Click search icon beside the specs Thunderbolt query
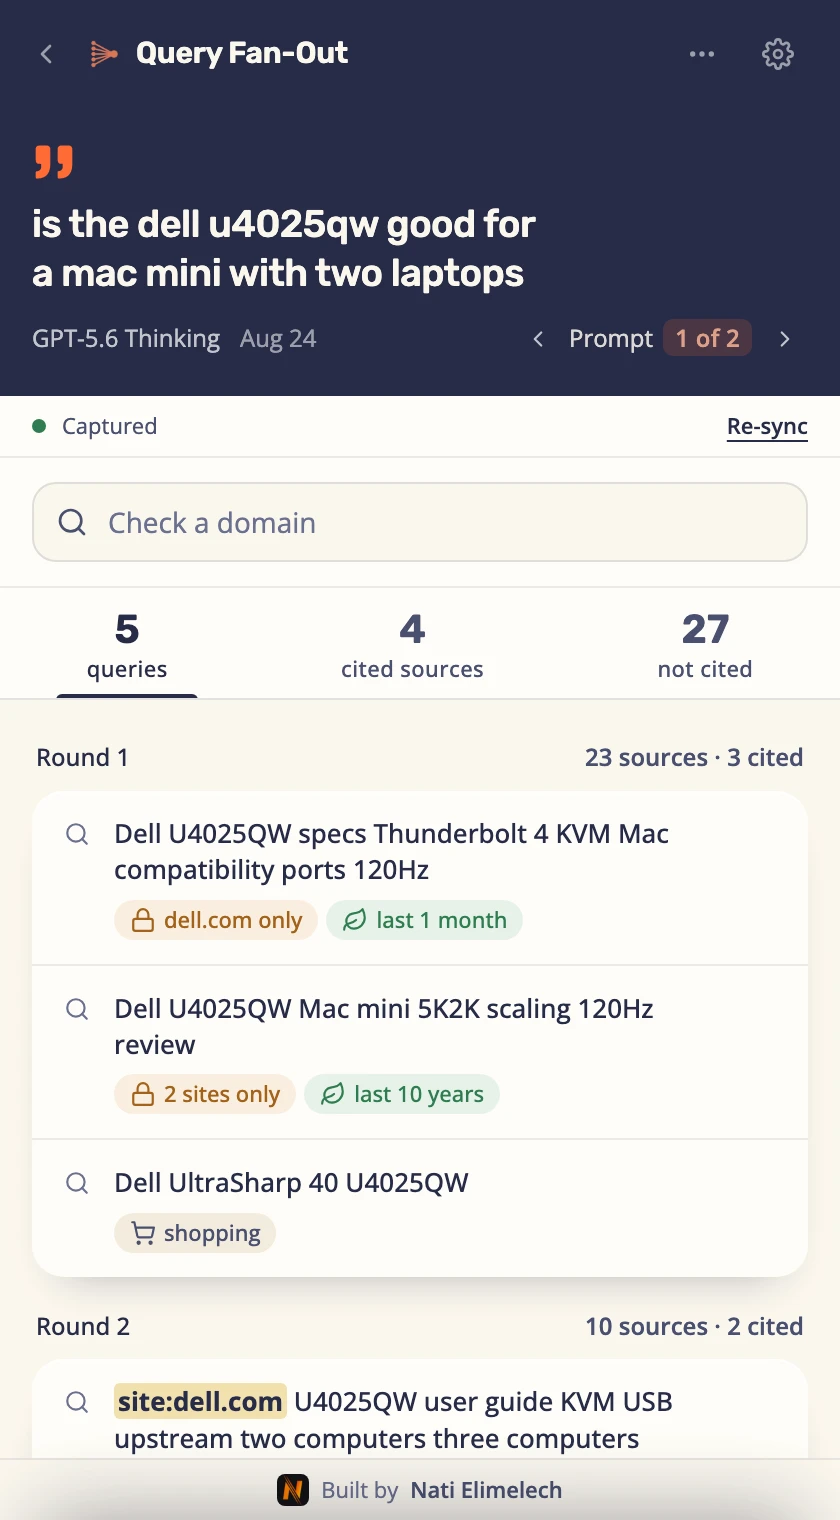The image size is (840, 1520). coord(77,834)
